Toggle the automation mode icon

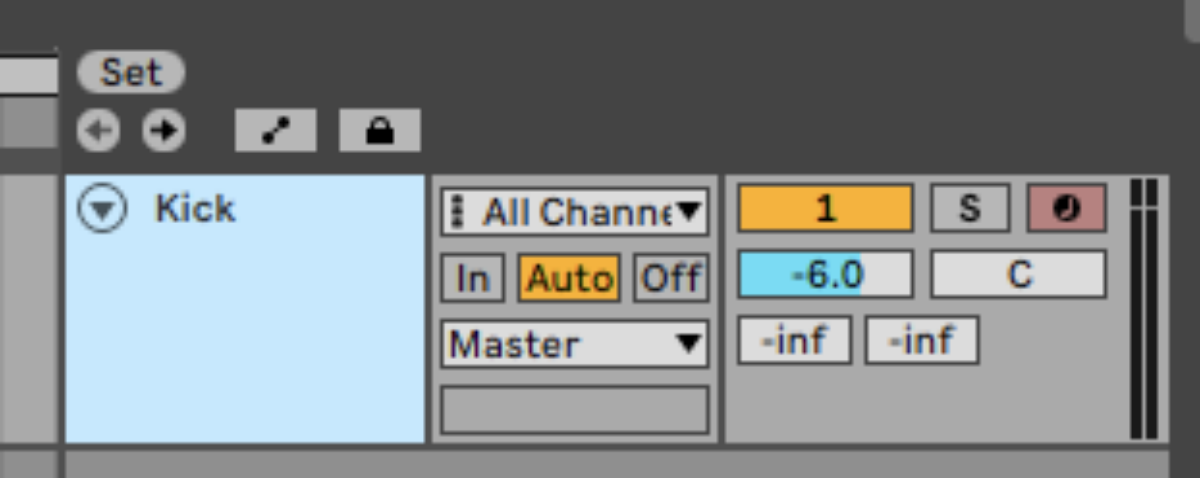pyautogui.click(x=276, y=131)
